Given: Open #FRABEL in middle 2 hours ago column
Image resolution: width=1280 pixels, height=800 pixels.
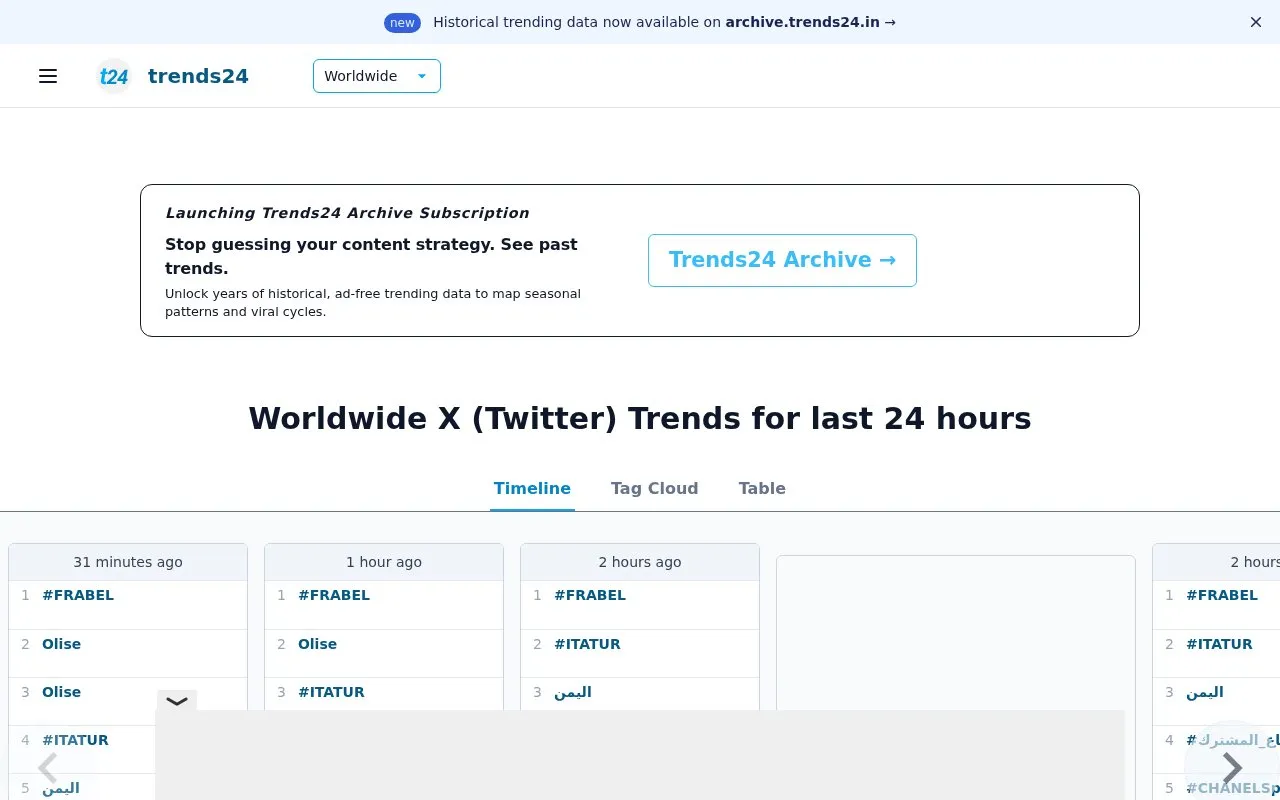Looking at the screenshot, I should pos(590,595).
